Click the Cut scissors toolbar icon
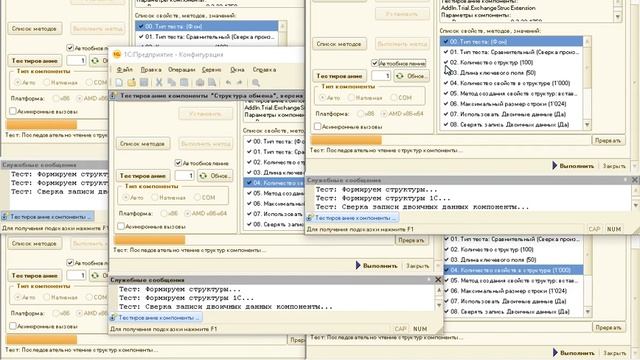 coord(159,82)
